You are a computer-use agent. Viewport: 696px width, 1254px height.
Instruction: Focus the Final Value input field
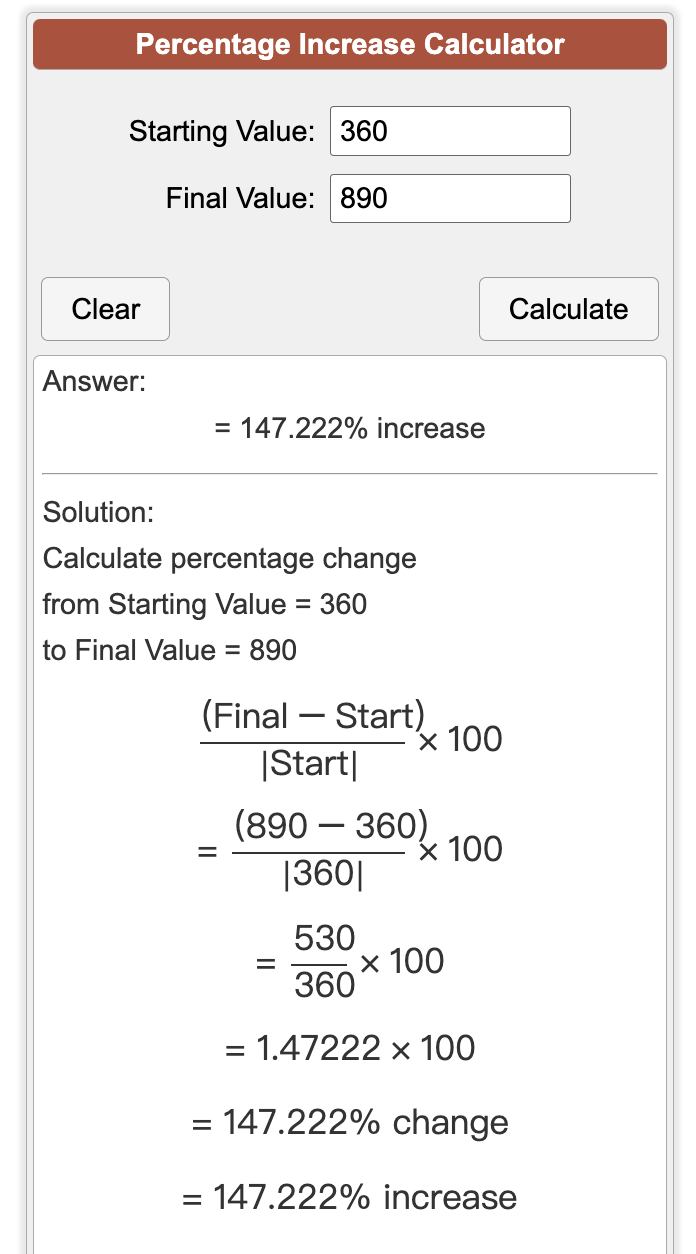(x=450, y=198)
